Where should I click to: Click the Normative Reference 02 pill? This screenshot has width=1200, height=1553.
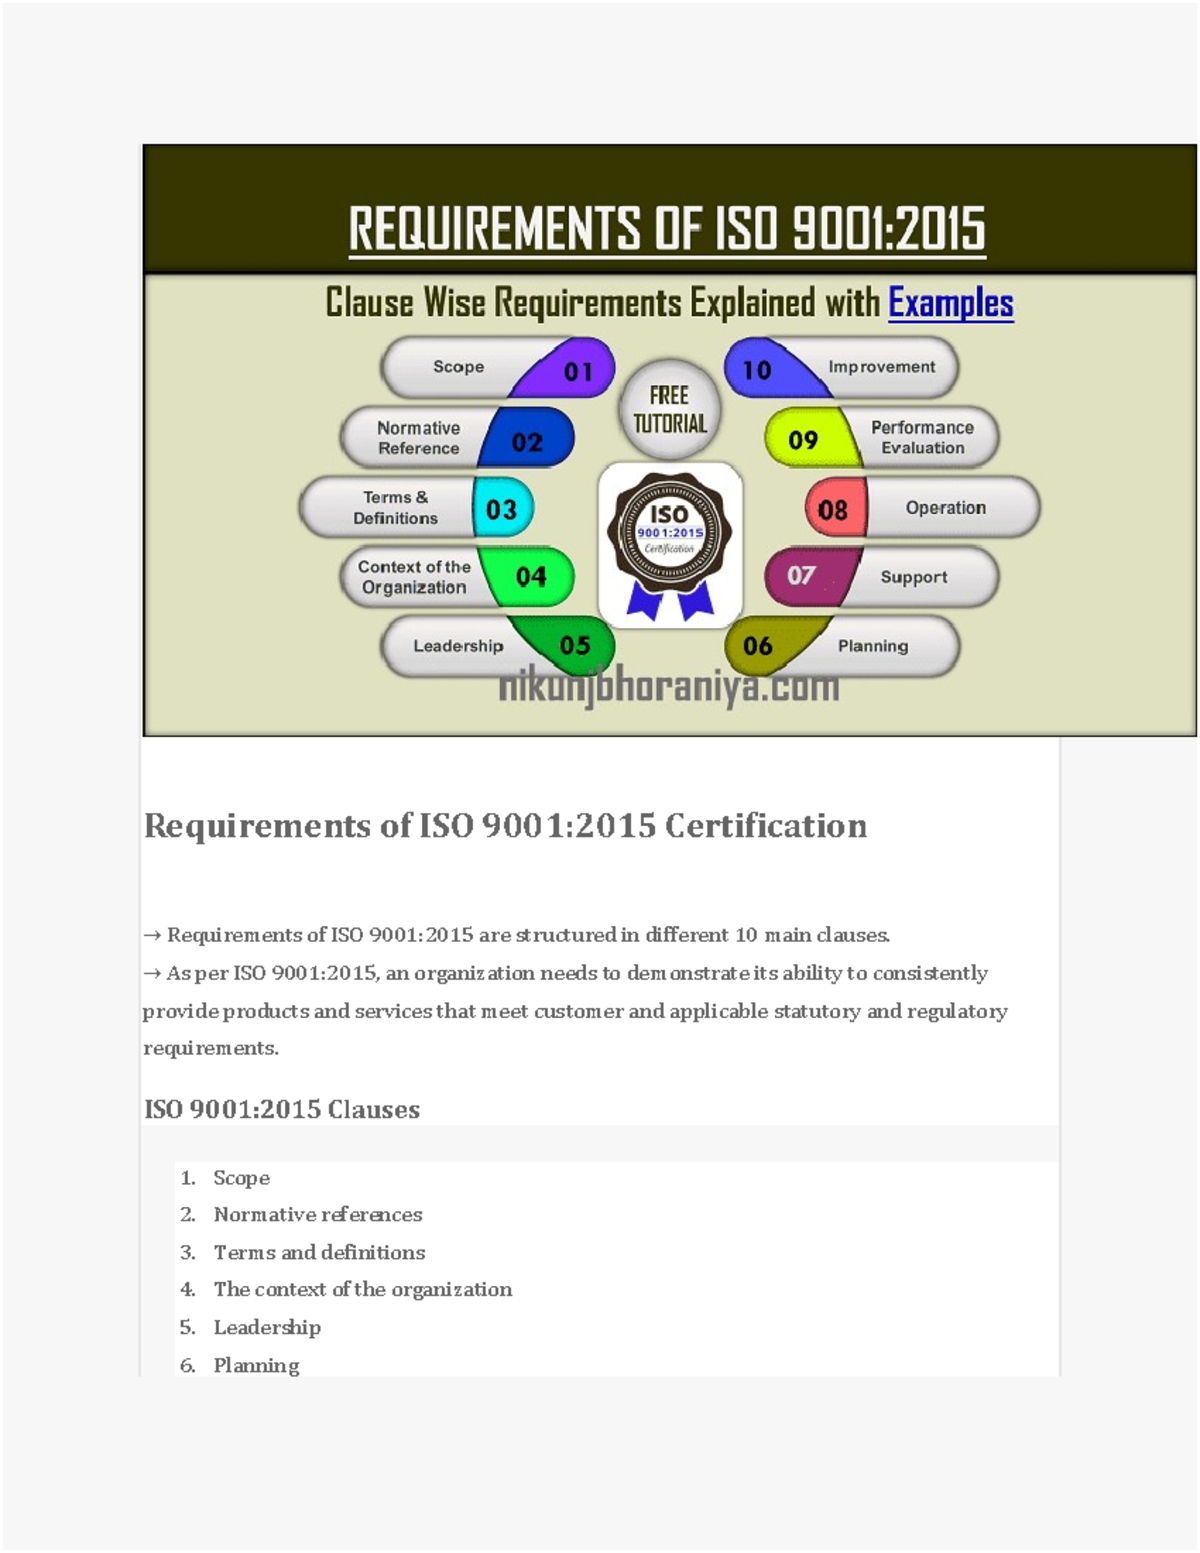click(x=458, y=437)
